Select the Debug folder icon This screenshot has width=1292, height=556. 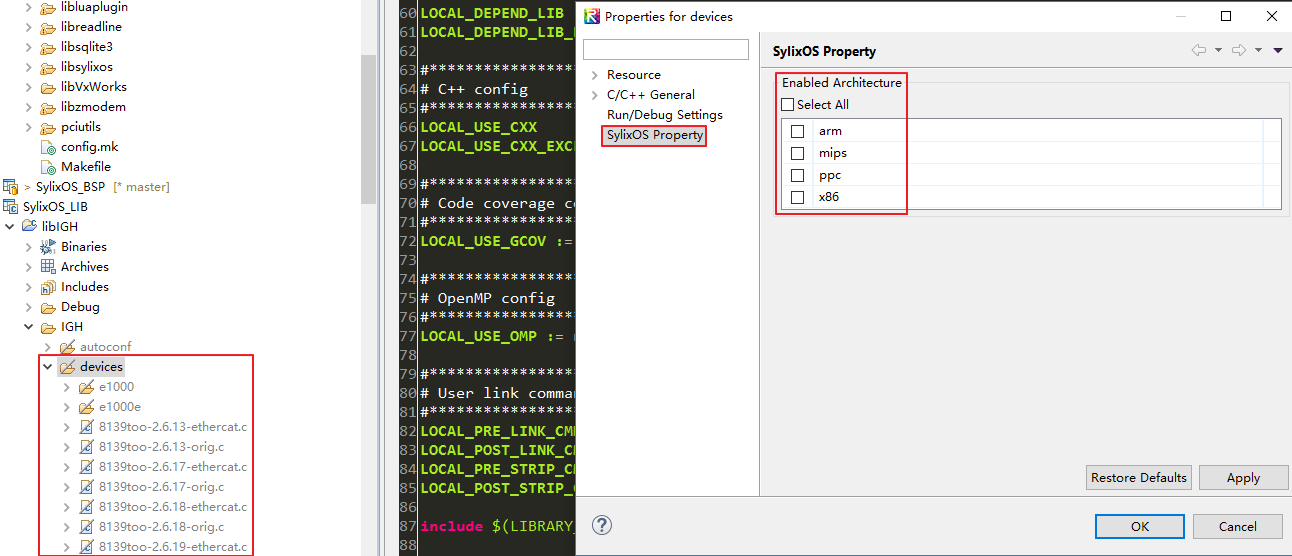(48, 307)
